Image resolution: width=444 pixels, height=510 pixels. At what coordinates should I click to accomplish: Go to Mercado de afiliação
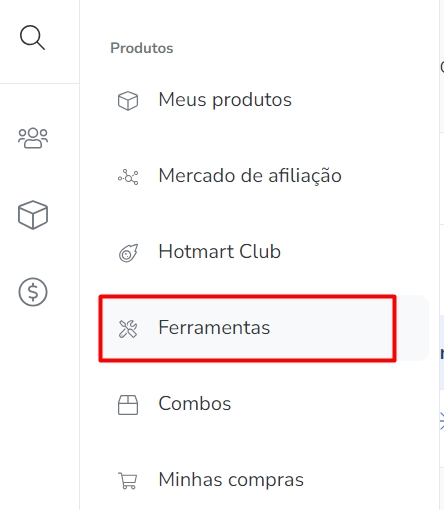(250, 176)
